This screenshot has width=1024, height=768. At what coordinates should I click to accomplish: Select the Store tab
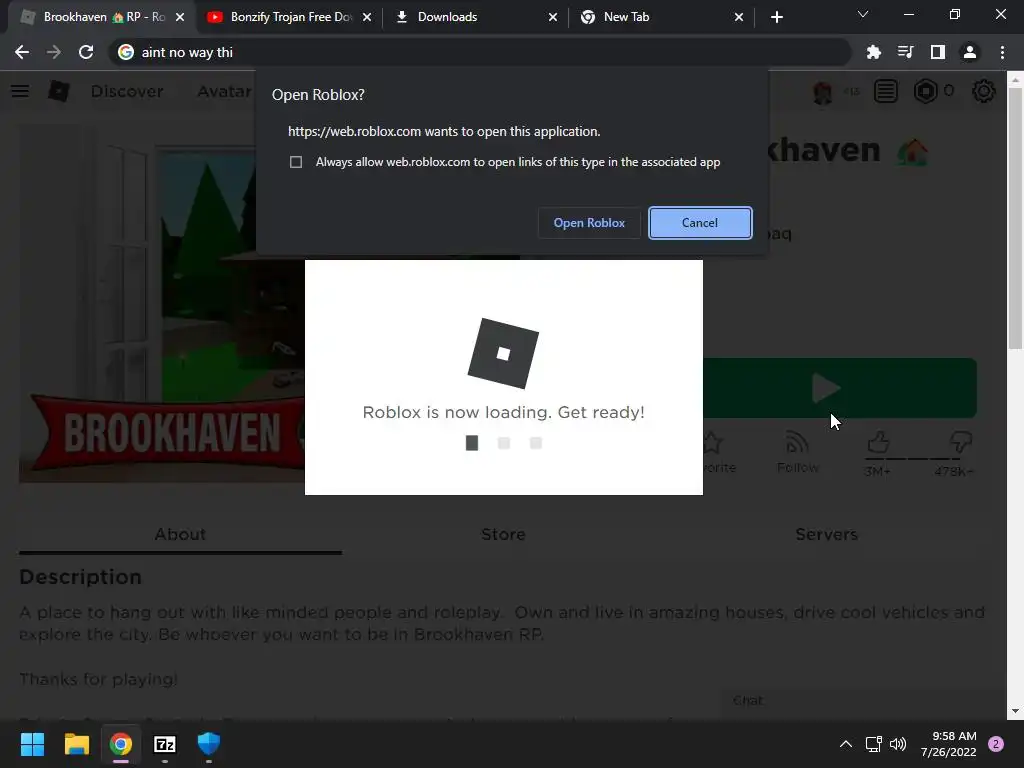point(503,535)
